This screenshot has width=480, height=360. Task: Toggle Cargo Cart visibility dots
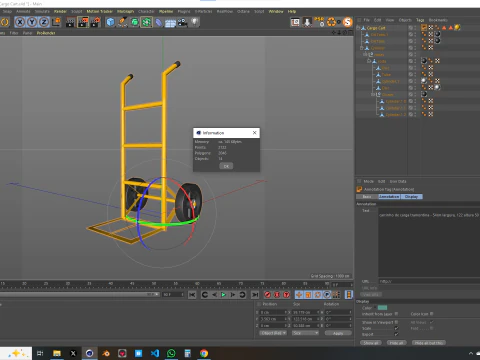click(415, 28)
